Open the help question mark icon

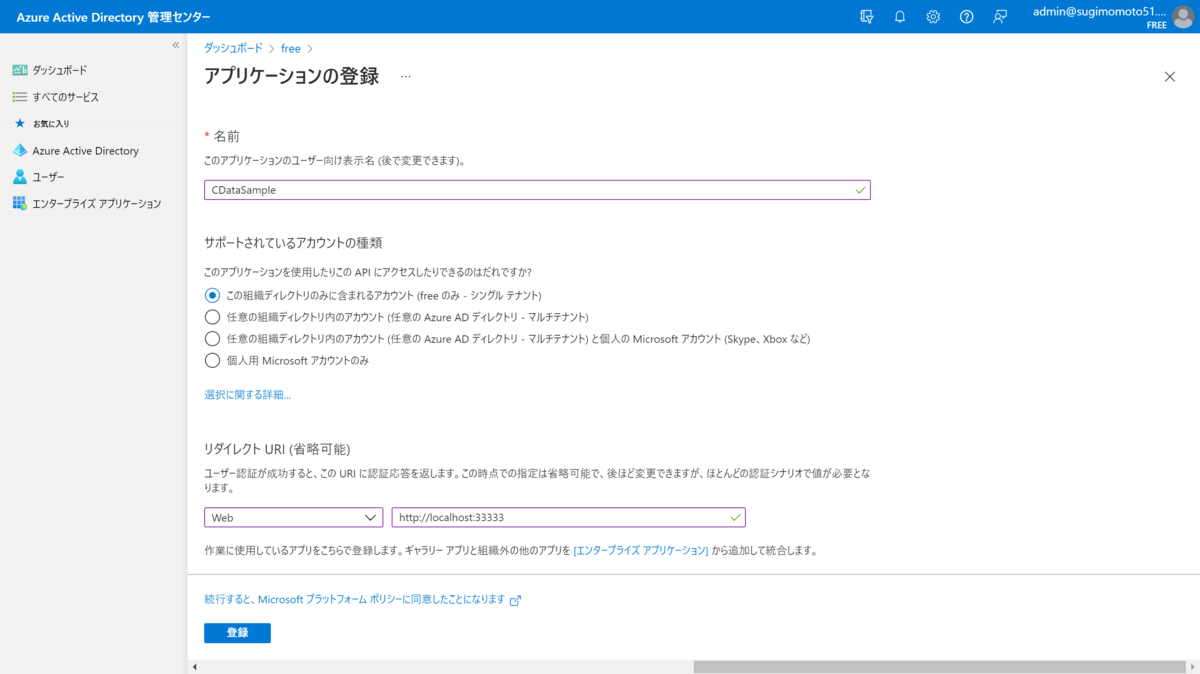966,16
